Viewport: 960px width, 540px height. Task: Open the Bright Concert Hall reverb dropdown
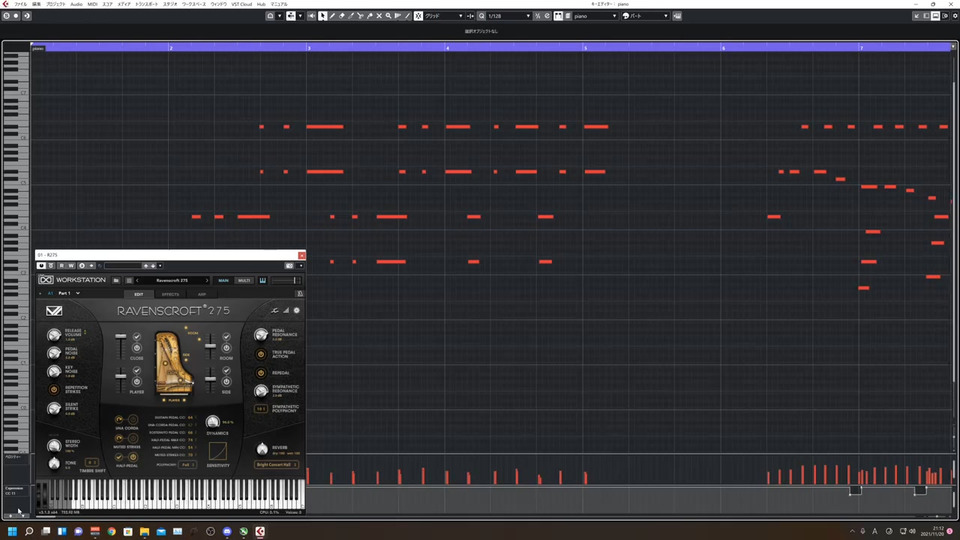click(276, 465)
